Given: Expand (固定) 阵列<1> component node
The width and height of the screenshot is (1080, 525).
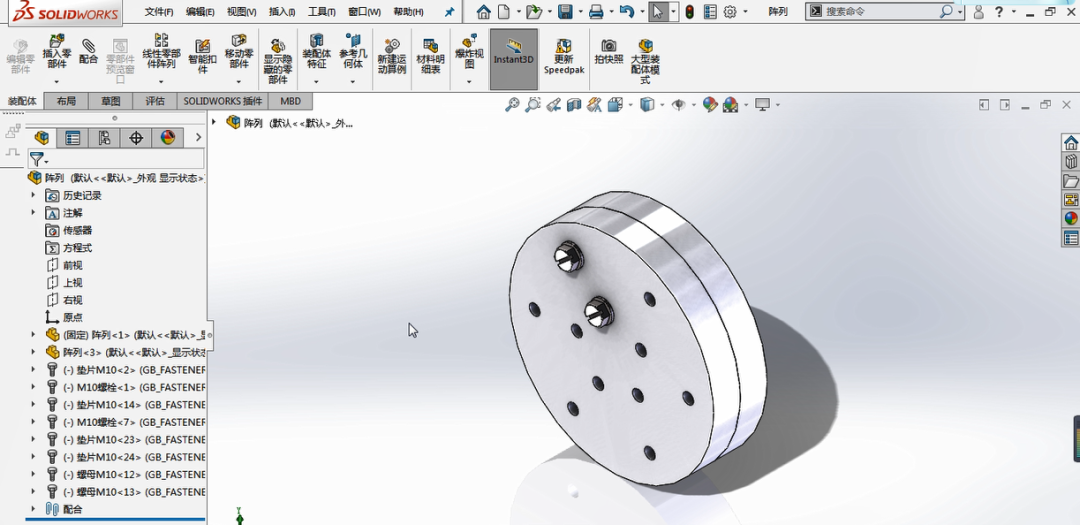Looking at the screenshot, I should point(33,334).
